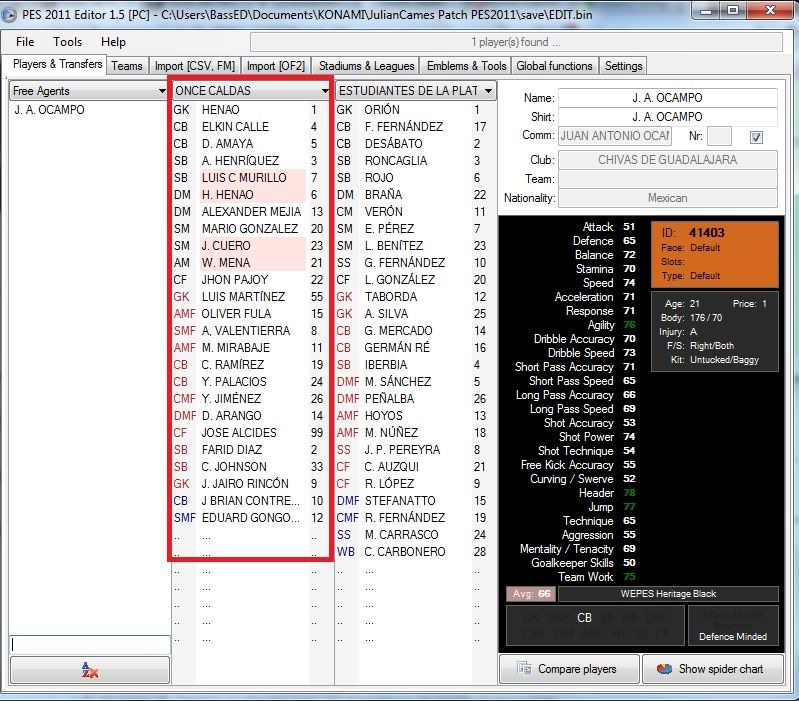Click the Compare players icon

tap(524, 668)
